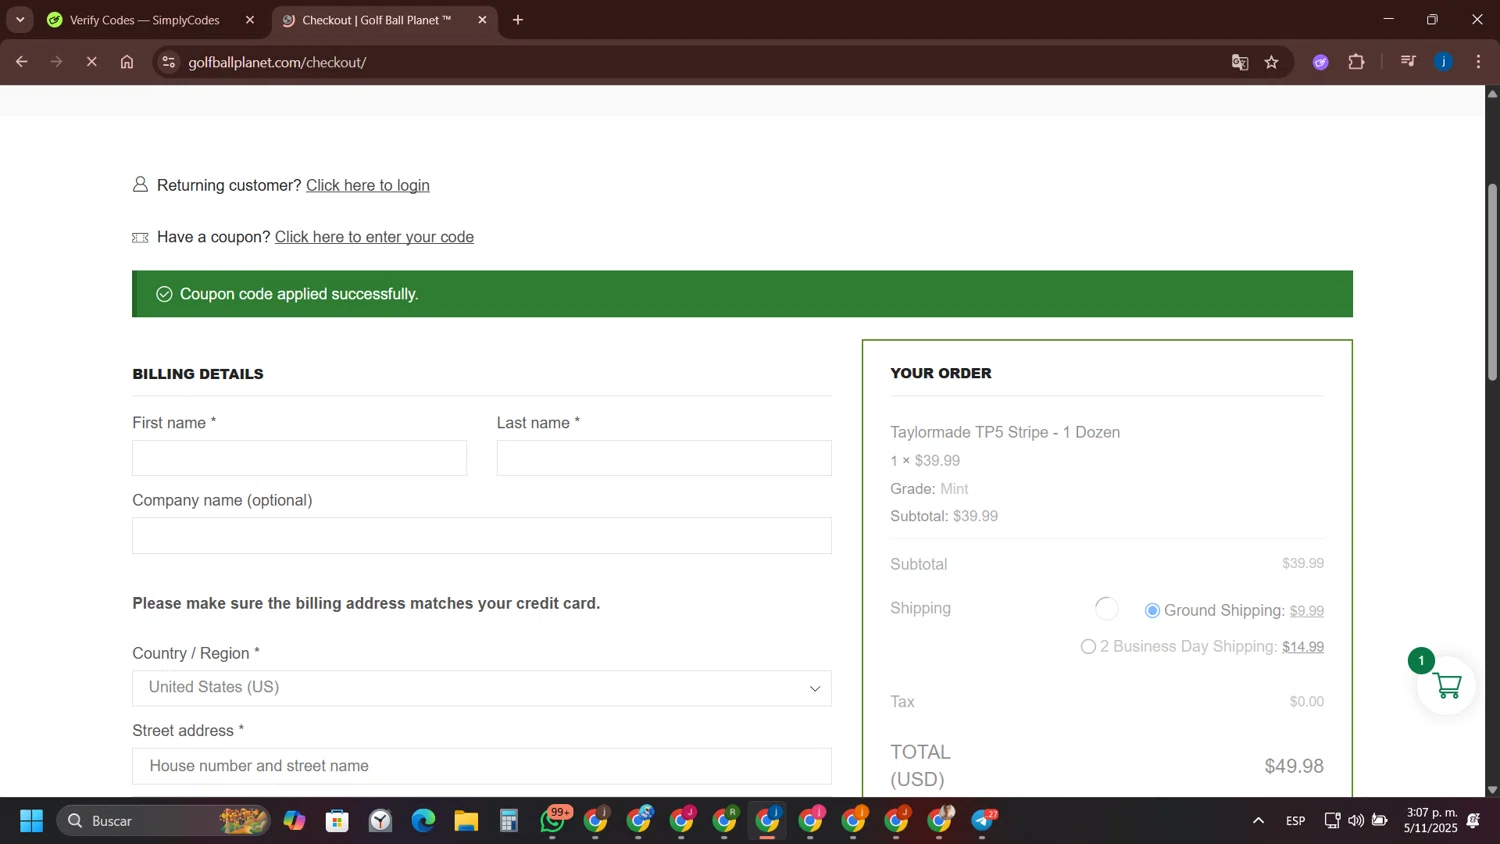
Task: Close the Verify Codes SimplyCodes tab
Action: [250, 20]
